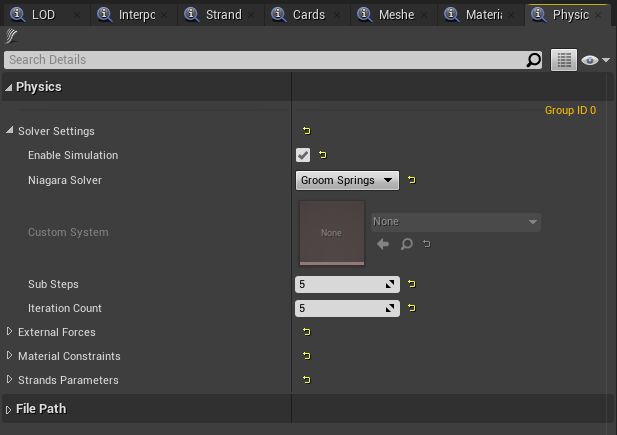The width and height of the screenshot is (617, 435).
Task: Switch to the Cards tab
Action: click(x=309, y=15)
